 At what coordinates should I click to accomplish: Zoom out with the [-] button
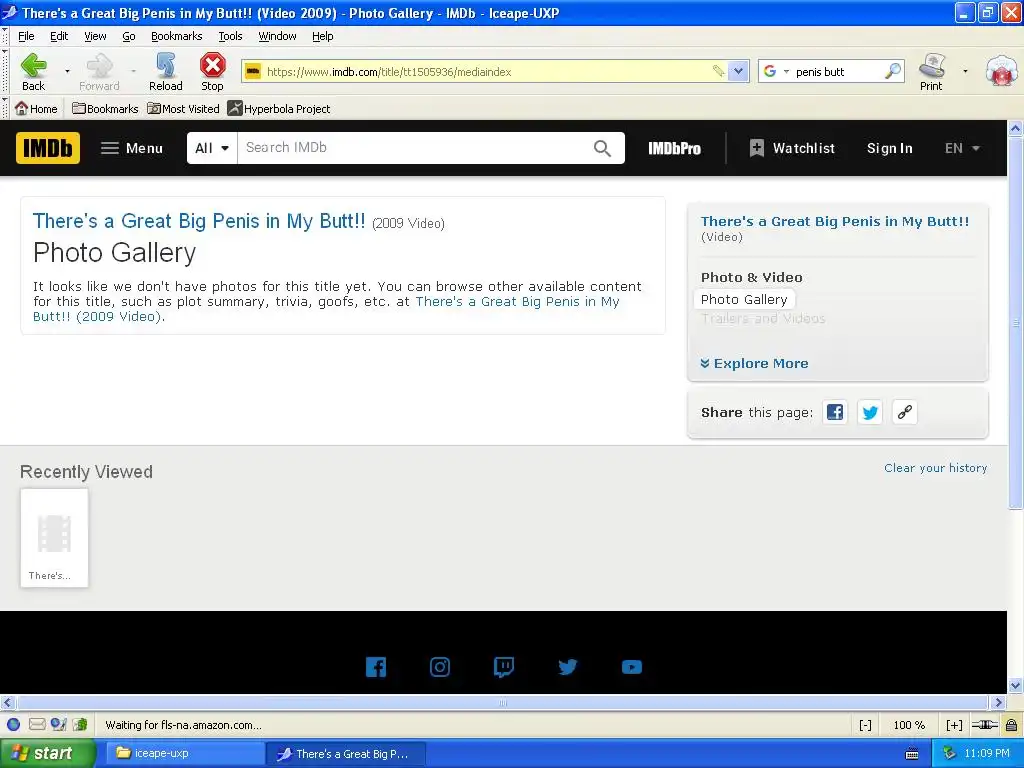click(x=865, y=725)
